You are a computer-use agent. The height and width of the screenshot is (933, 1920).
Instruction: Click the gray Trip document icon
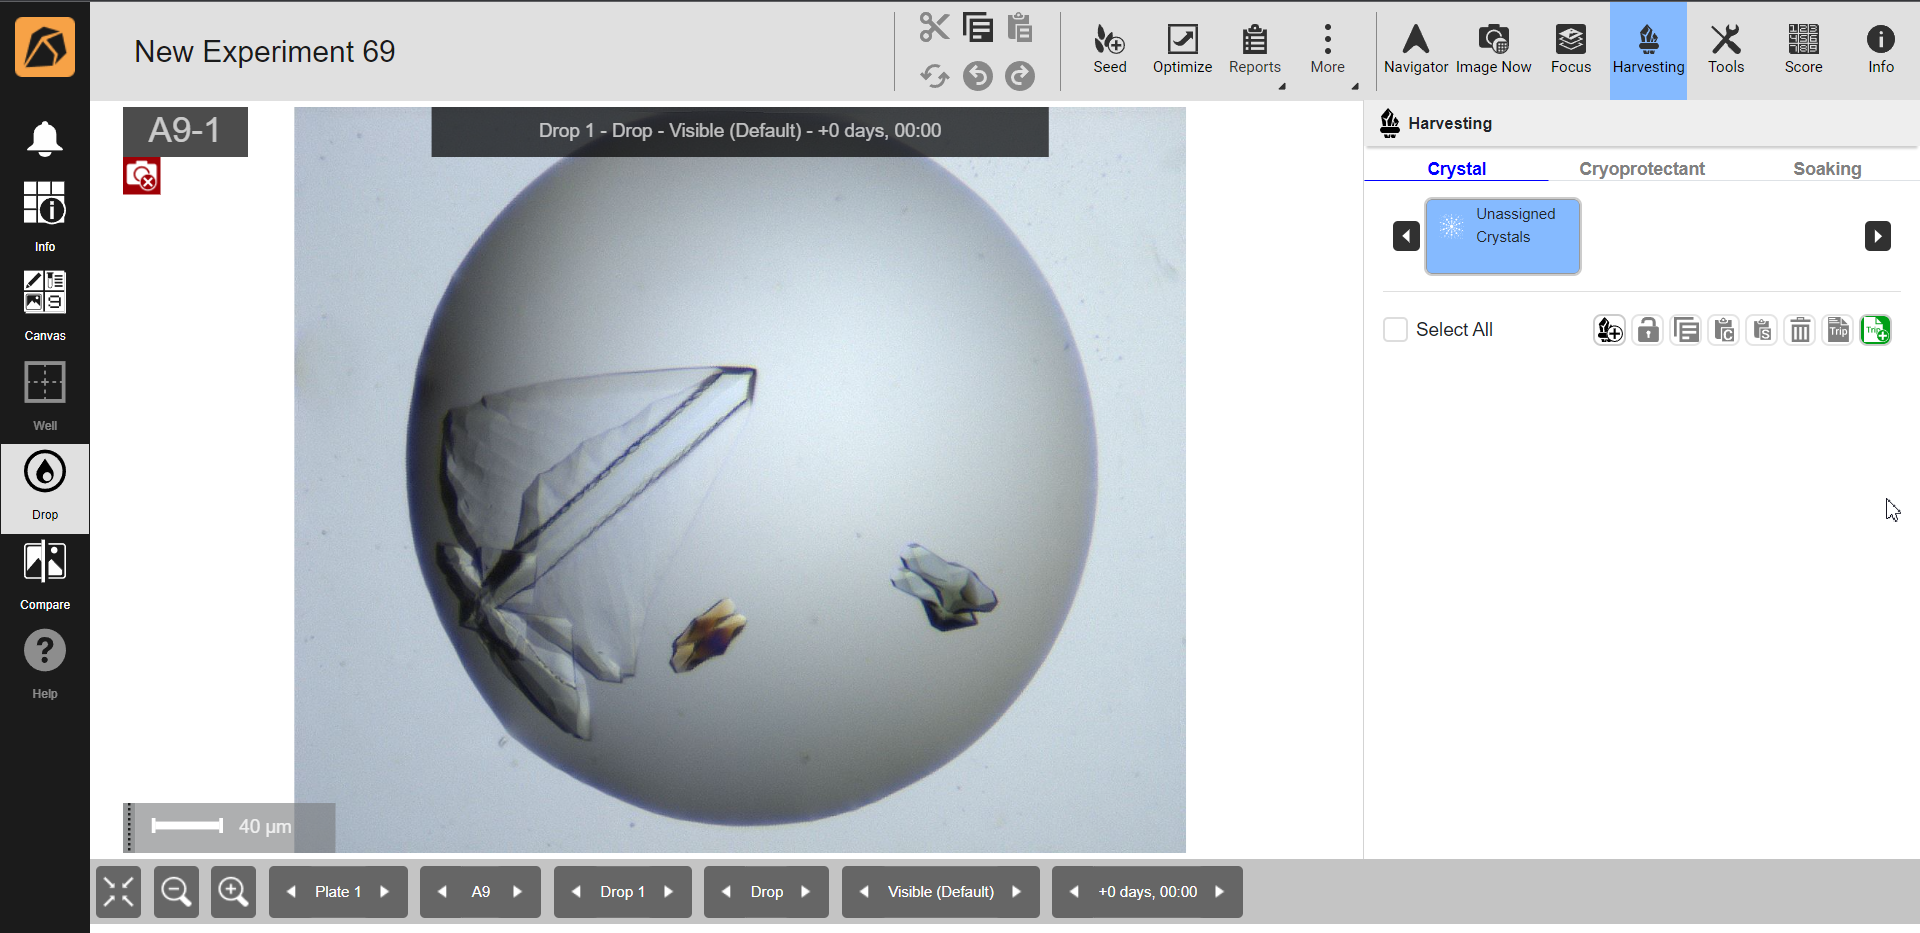tap(1837, 330)
